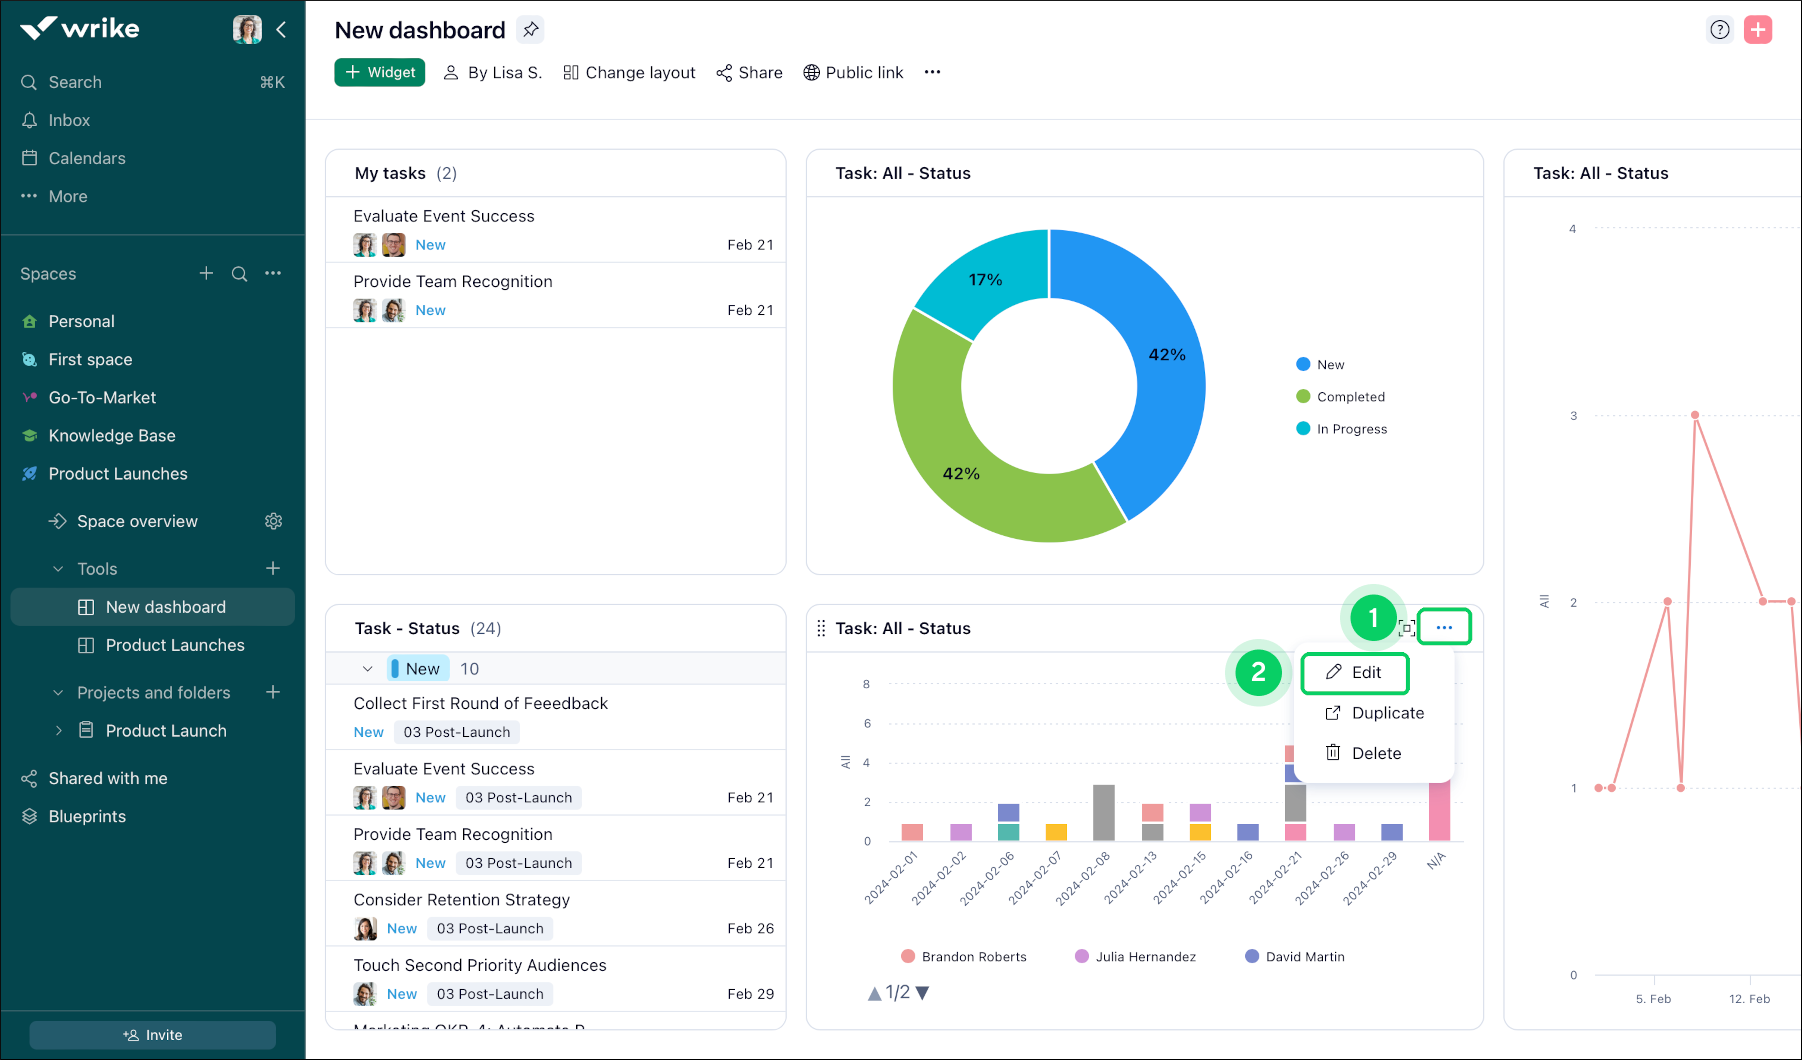Screen dimensions: 1802x1060
Task: Open Space overview settings gear
Action: coord(273,521)
